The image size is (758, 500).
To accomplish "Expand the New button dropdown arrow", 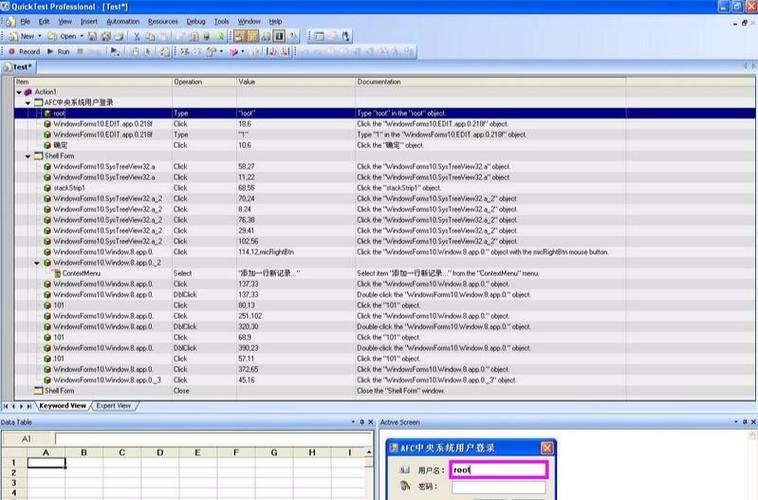I will click(40, 36).
